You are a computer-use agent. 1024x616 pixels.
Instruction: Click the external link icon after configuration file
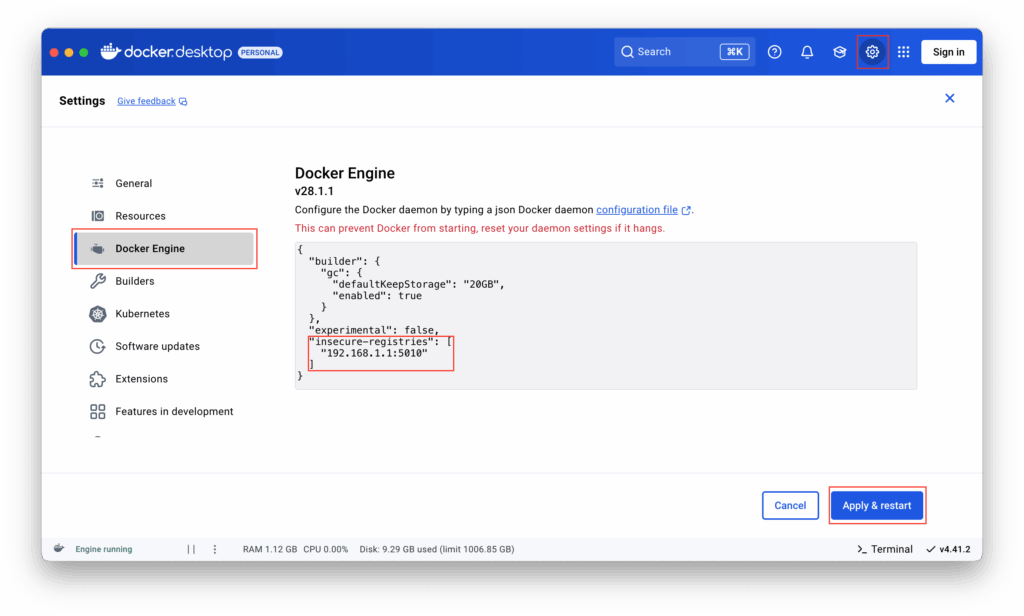(x=686, y=210)
